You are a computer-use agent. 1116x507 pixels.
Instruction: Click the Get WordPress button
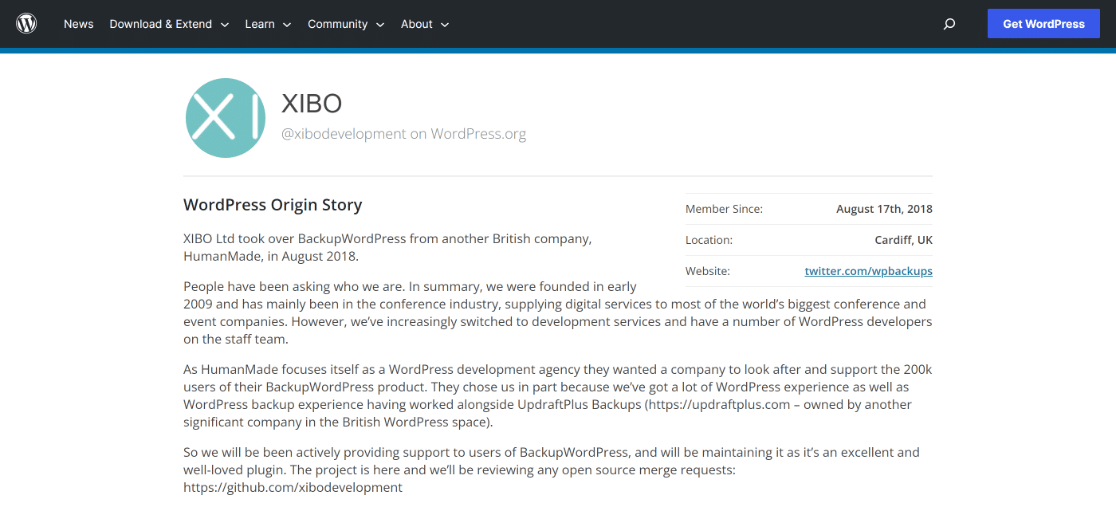(x=1043, y=24)
